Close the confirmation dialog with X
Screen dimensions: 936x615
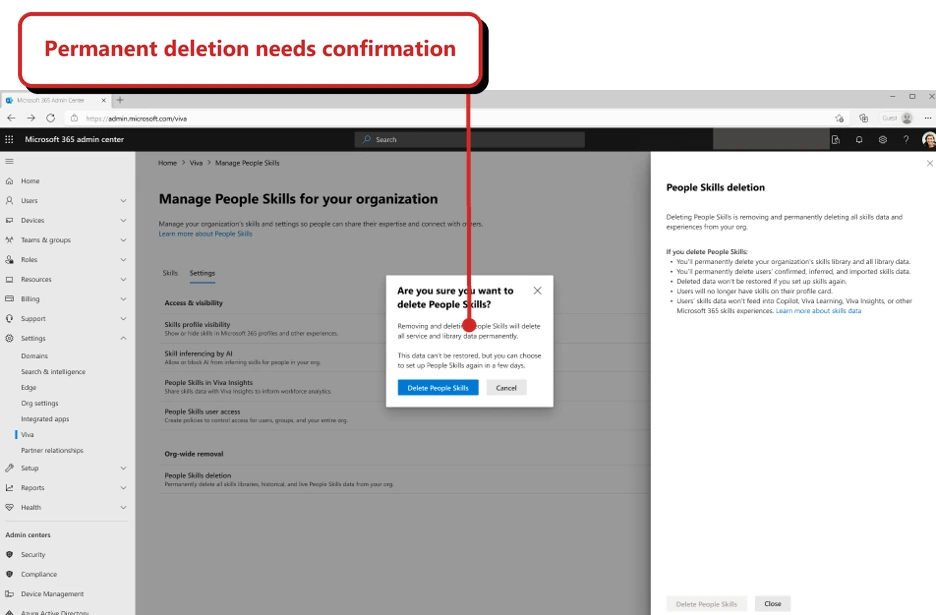537,291
